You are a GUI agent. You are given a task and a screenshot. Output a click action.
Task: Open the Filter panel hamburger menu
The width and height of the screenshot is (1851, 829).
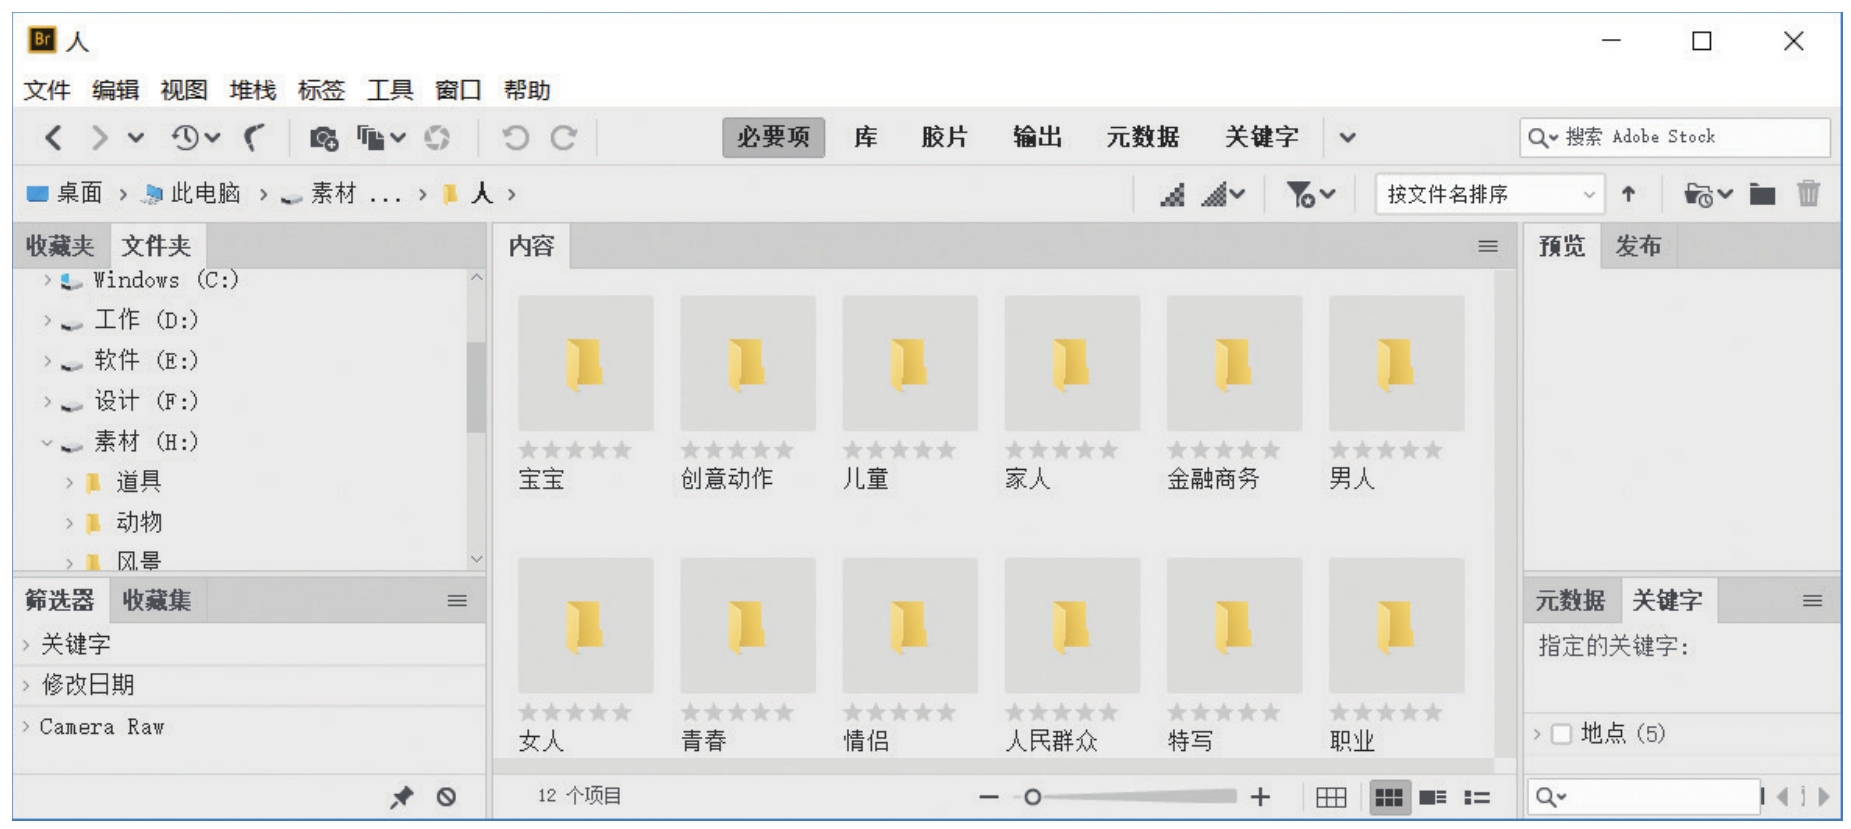[457, 601]
